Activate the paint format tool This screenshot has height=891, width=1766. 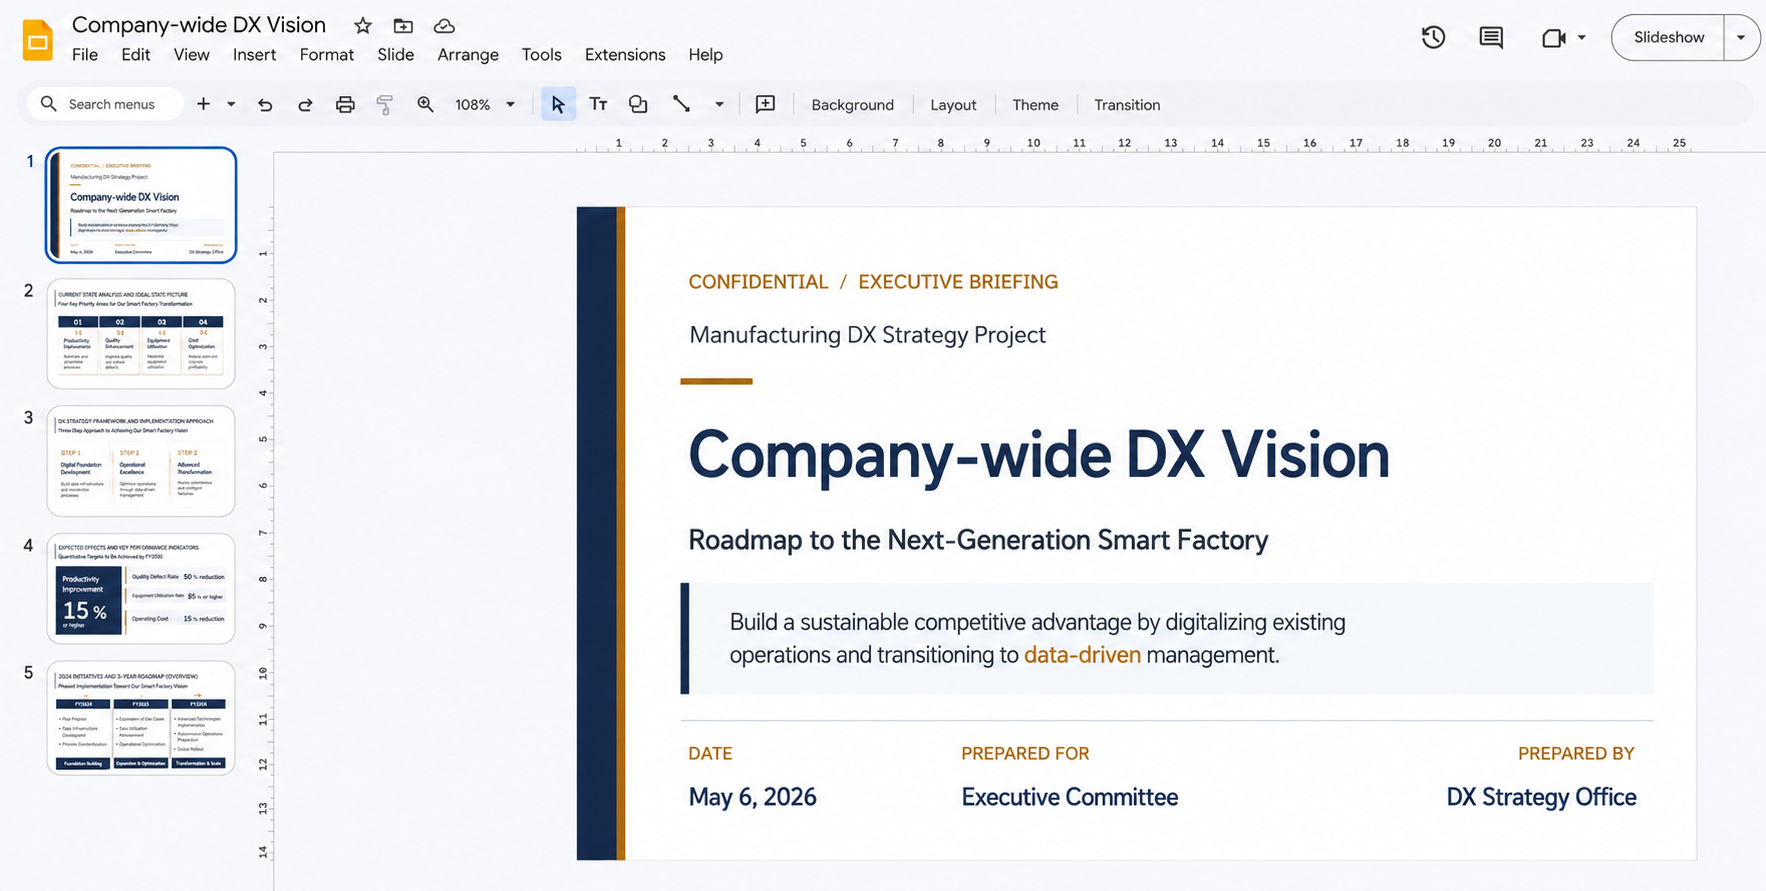pyautogui.click(x=384, y=104)
